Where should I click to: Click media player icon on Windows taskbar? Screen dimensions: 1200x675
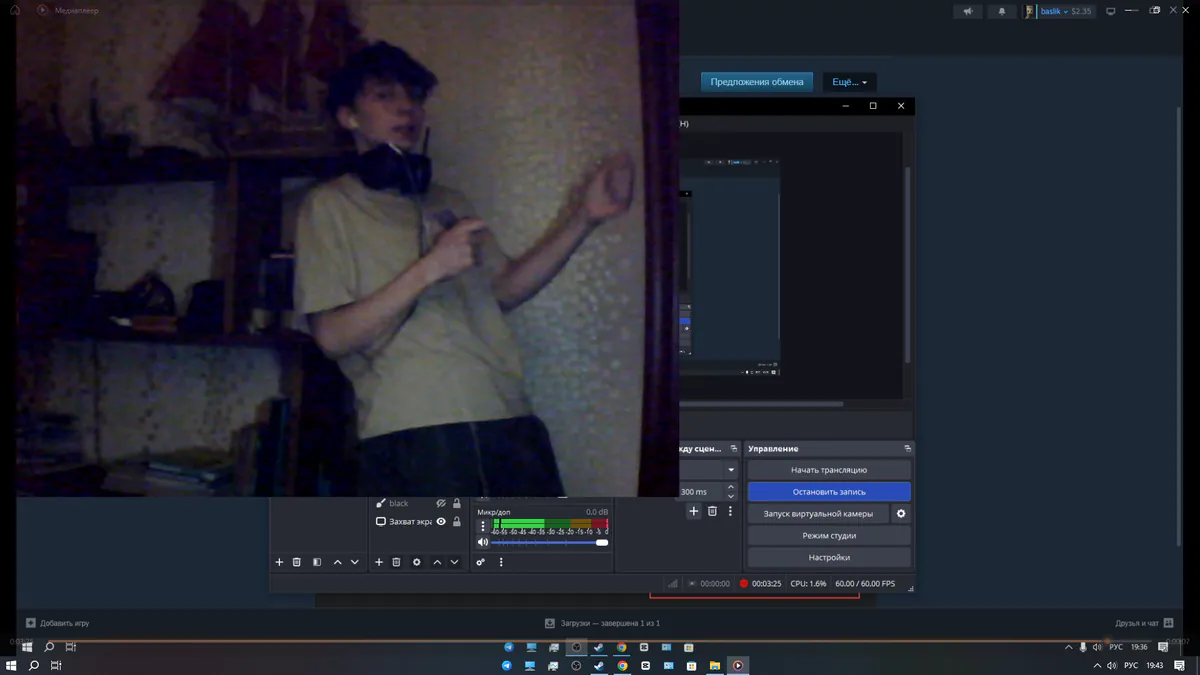[738, 665]
